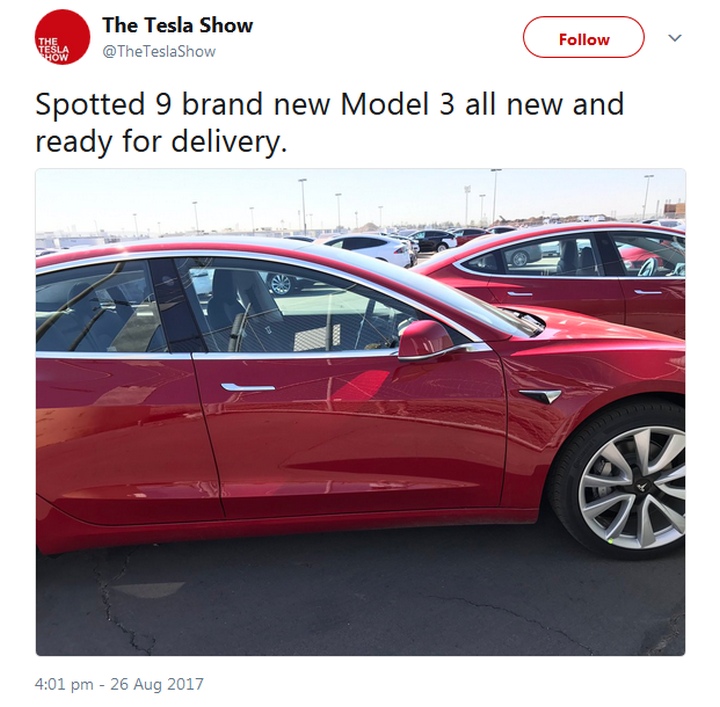Expand the tweet options chevron
This screenshot has height=707, width=720.
point(675,38)
